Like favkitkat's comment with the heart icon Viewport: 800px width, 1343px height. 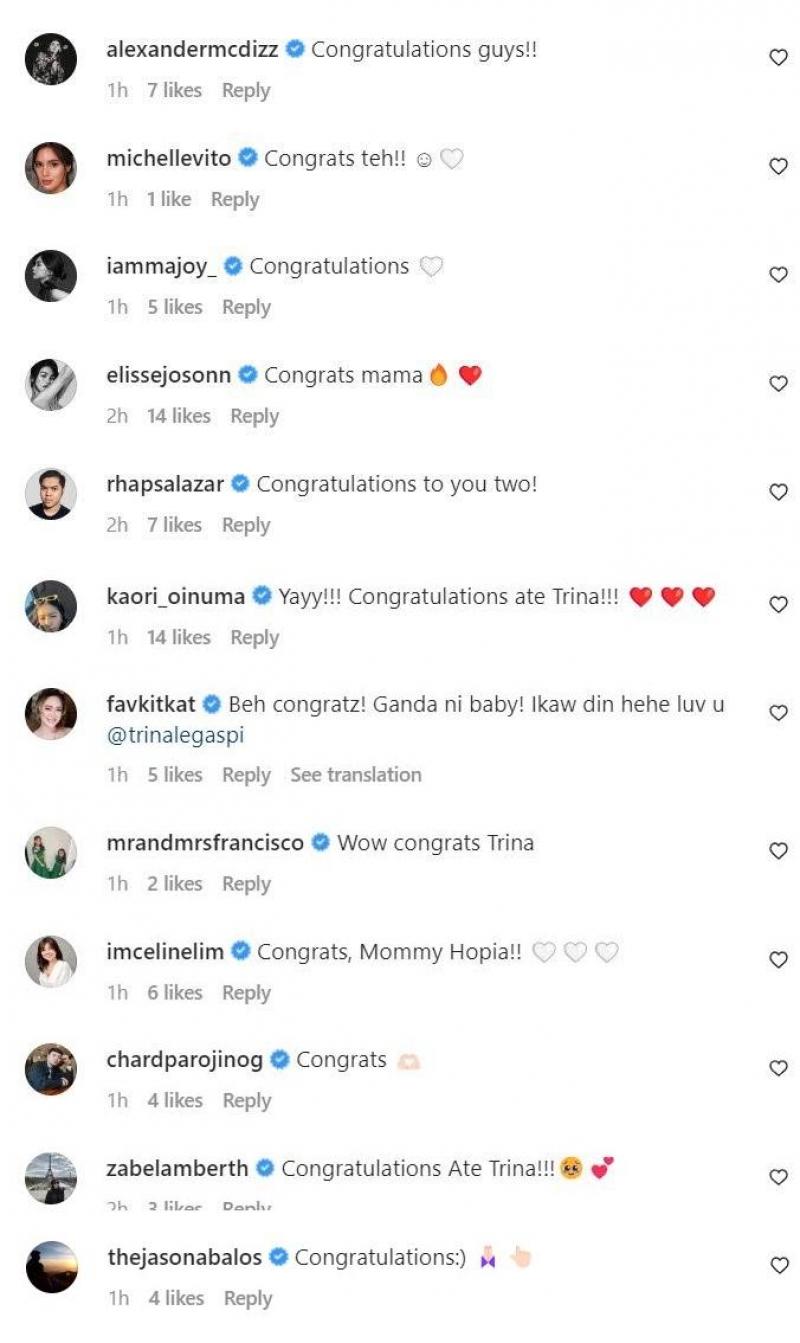point(778,710)
